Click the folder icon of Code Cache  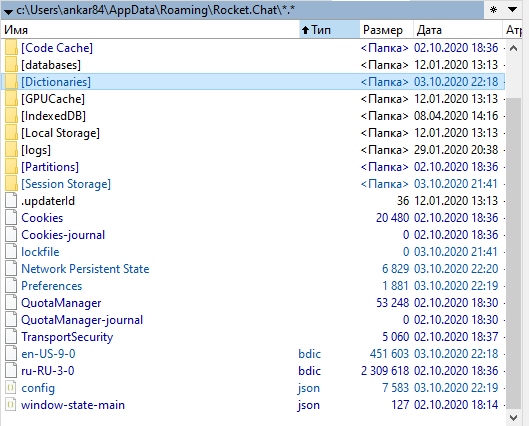11,48
